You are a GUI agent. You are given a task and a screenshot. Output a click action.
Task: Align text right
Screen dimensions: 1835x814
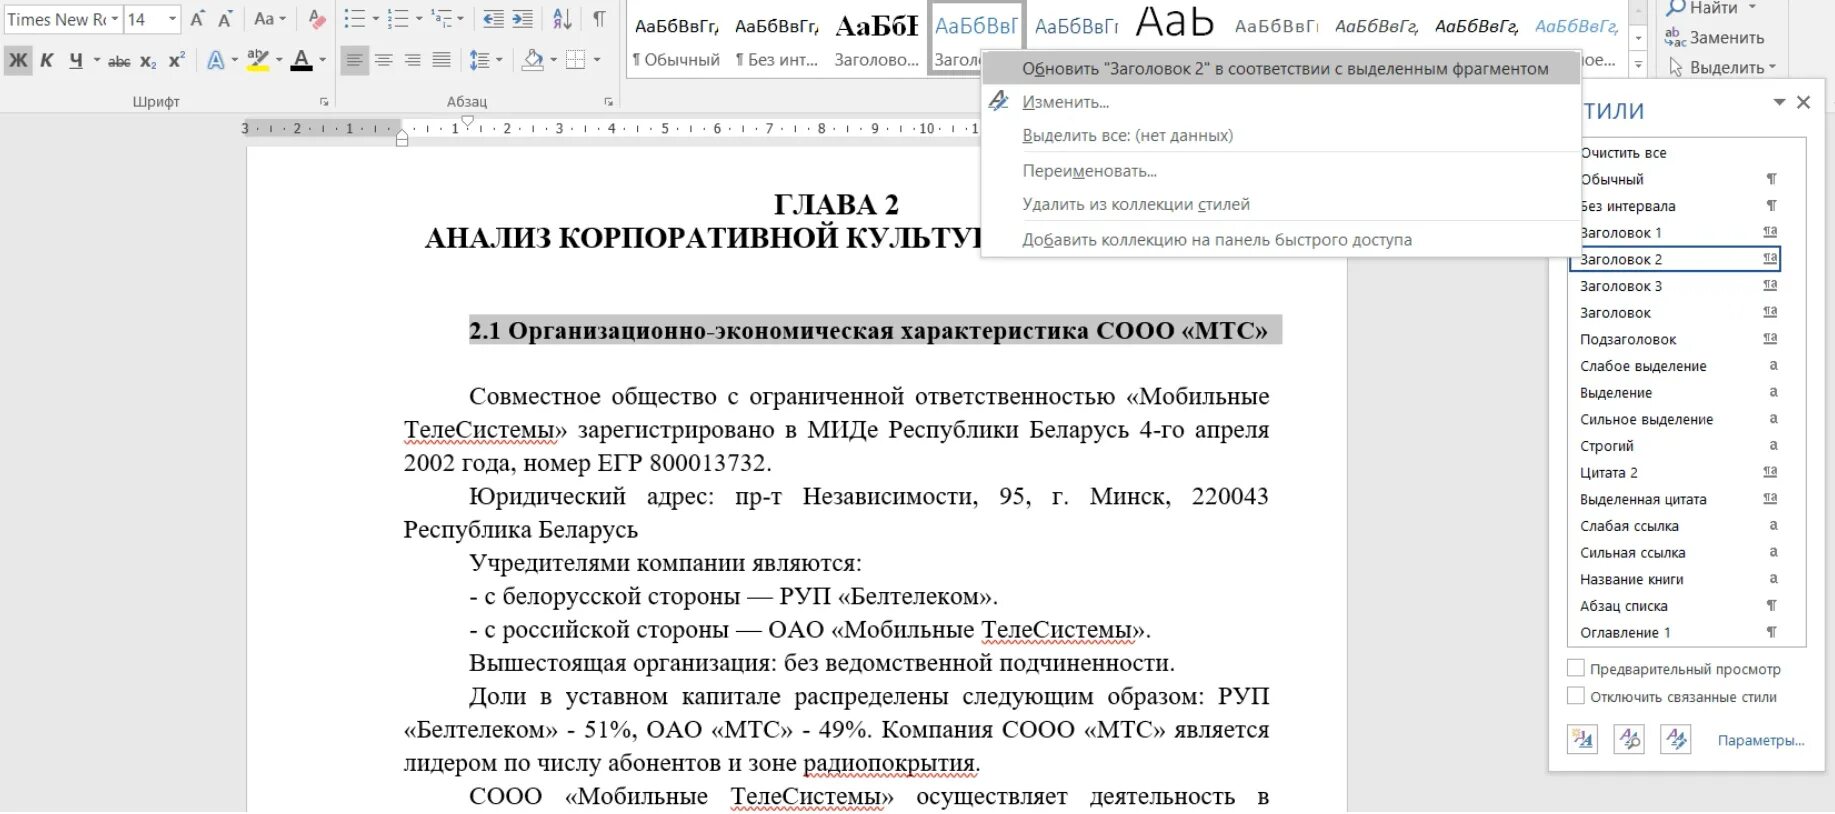pos(412,61)
